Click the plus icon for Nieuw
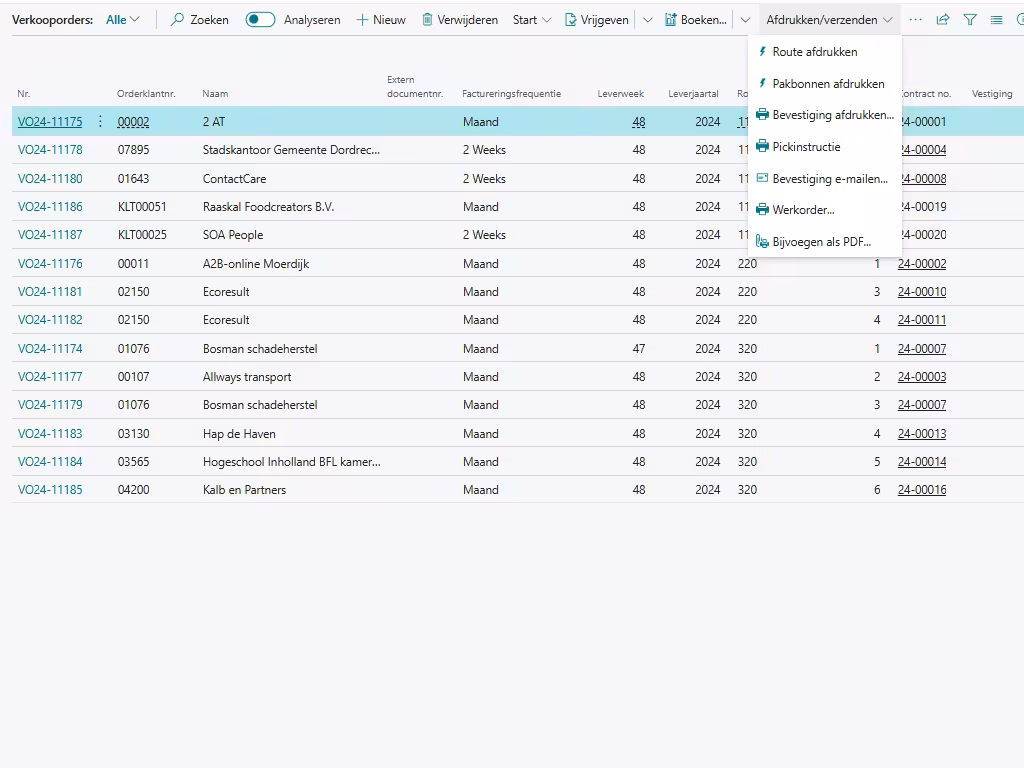The height and width of the screenshot is (768, 1024). coord(362,20)
